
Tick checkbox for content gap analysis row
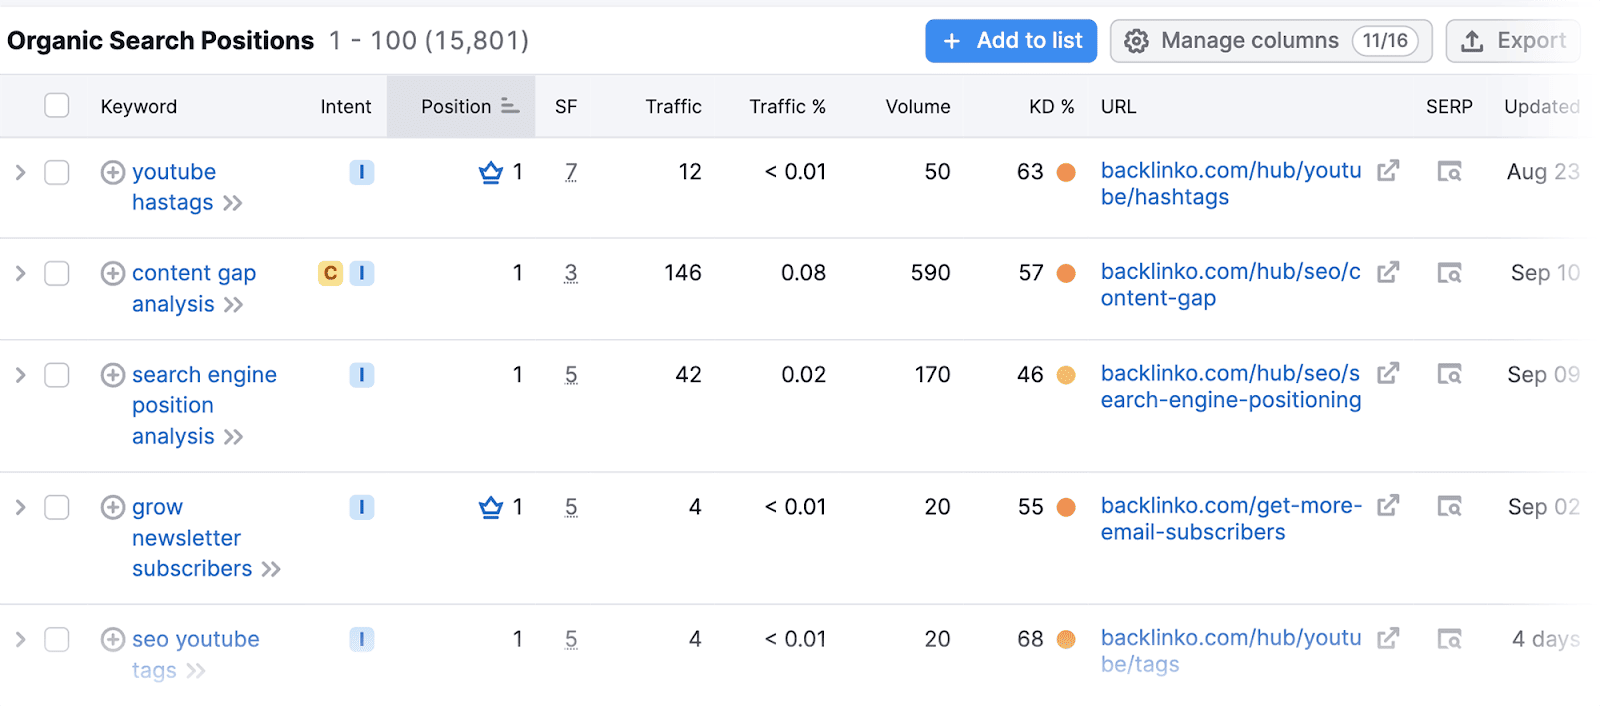point(57,273)
